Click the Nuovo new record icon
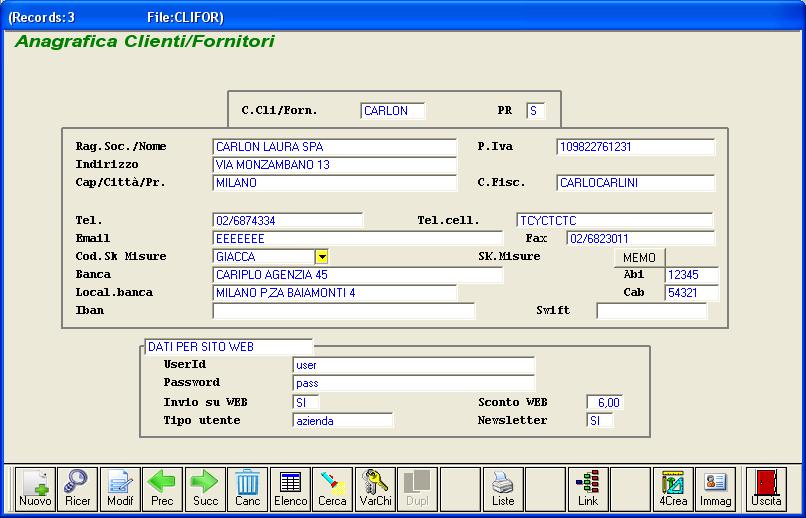Image resolution: width=806 pixels, height=518 pixels. click(35, 488)
